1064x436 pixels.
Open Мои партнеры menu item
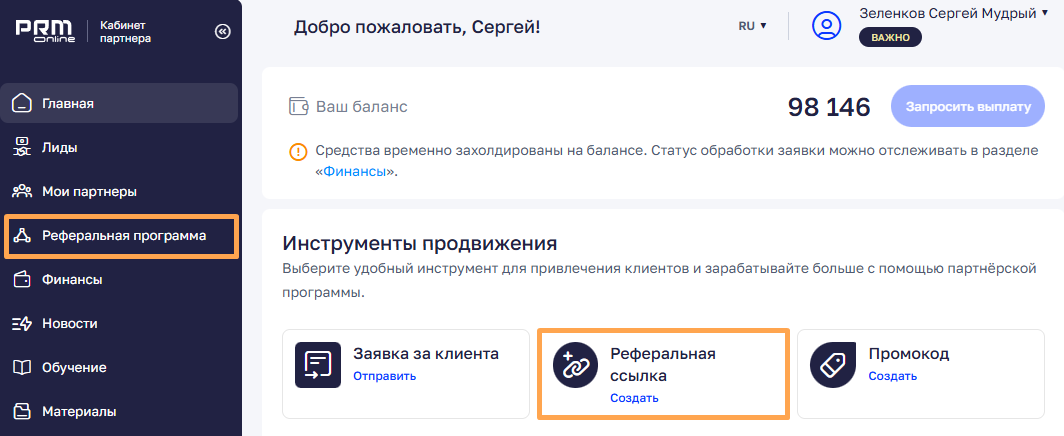pos(119,191)
